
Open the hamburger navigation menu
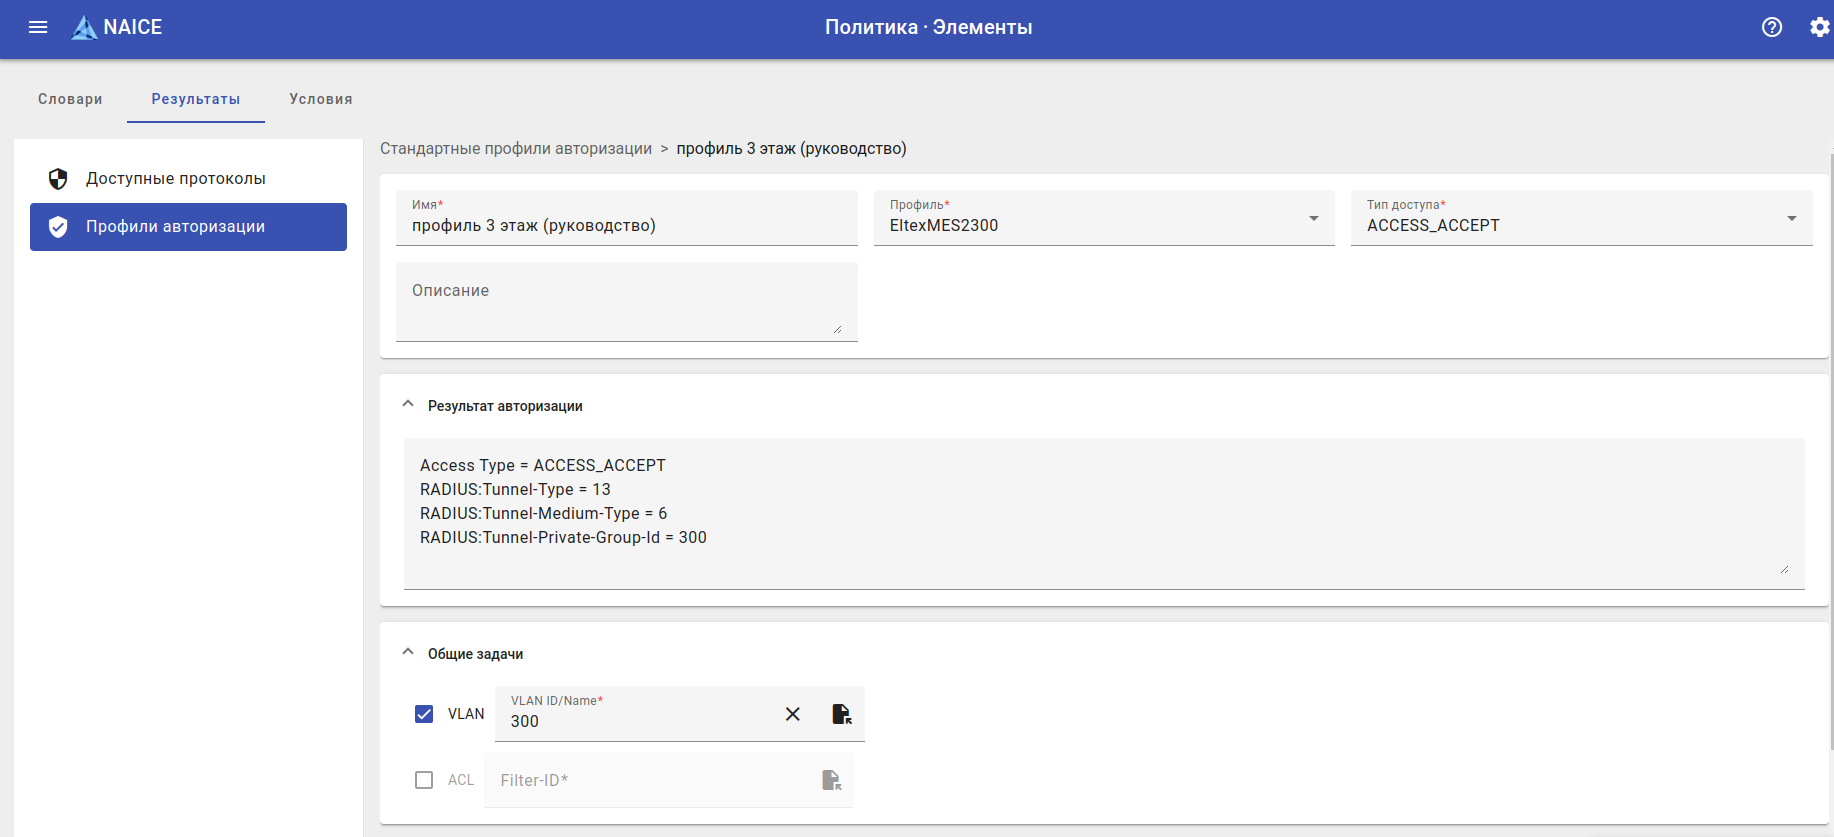coord(38,27)
